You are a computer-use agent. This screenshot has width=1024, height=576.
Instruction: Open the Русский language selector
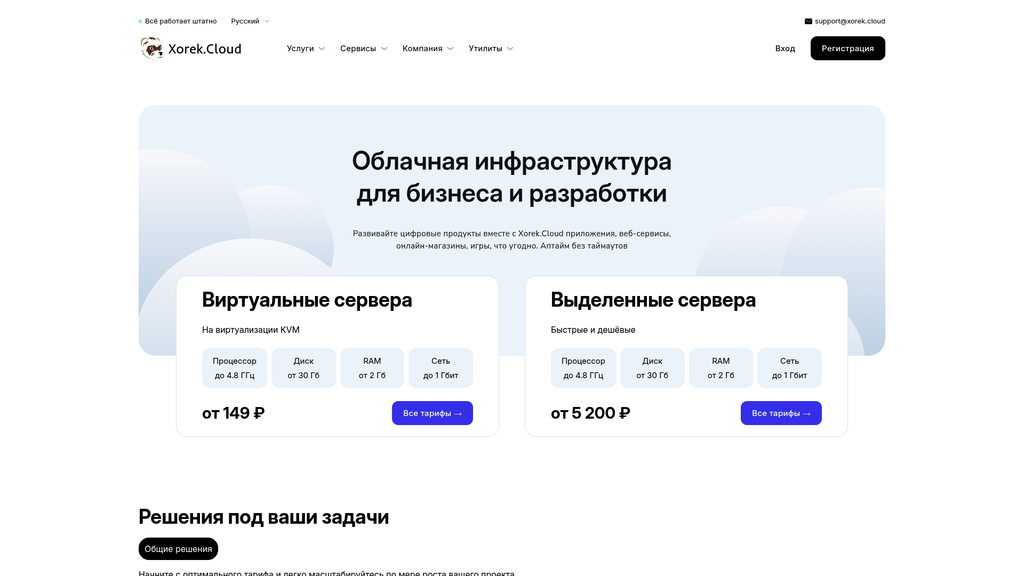point(247,20)
